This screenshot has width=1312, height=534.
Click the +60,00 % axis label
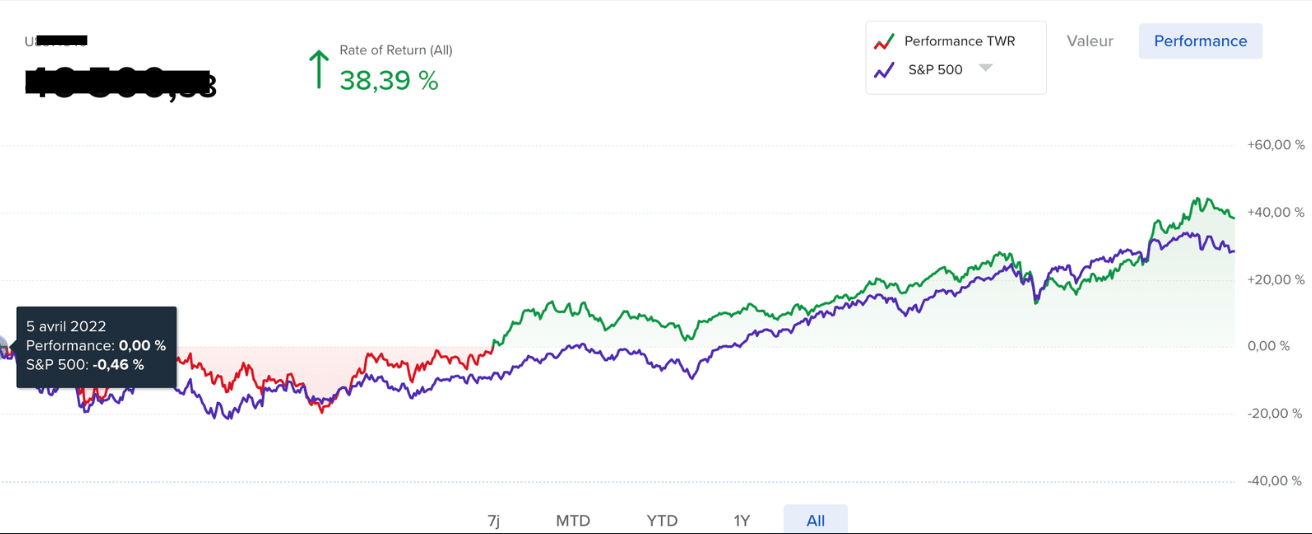click(1275, 145)
